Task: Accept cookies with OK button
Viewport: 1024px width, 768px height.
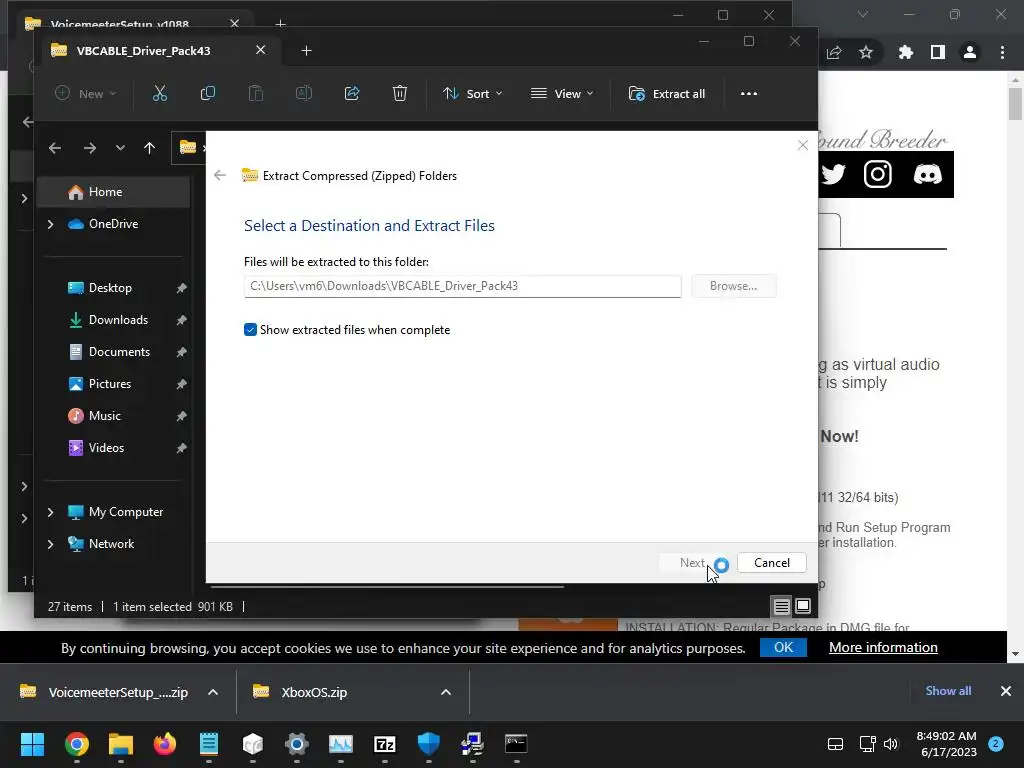Action: [783, 647]
